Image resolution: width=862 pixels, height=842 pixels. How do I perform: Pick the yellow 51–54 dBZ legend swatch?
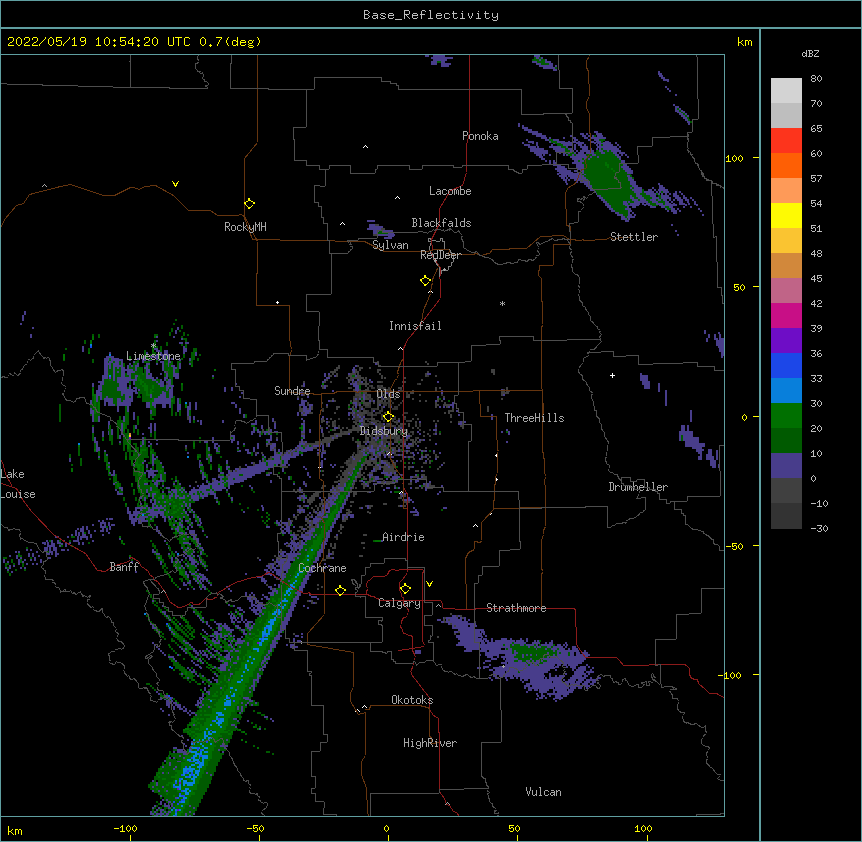click(786, 215)
